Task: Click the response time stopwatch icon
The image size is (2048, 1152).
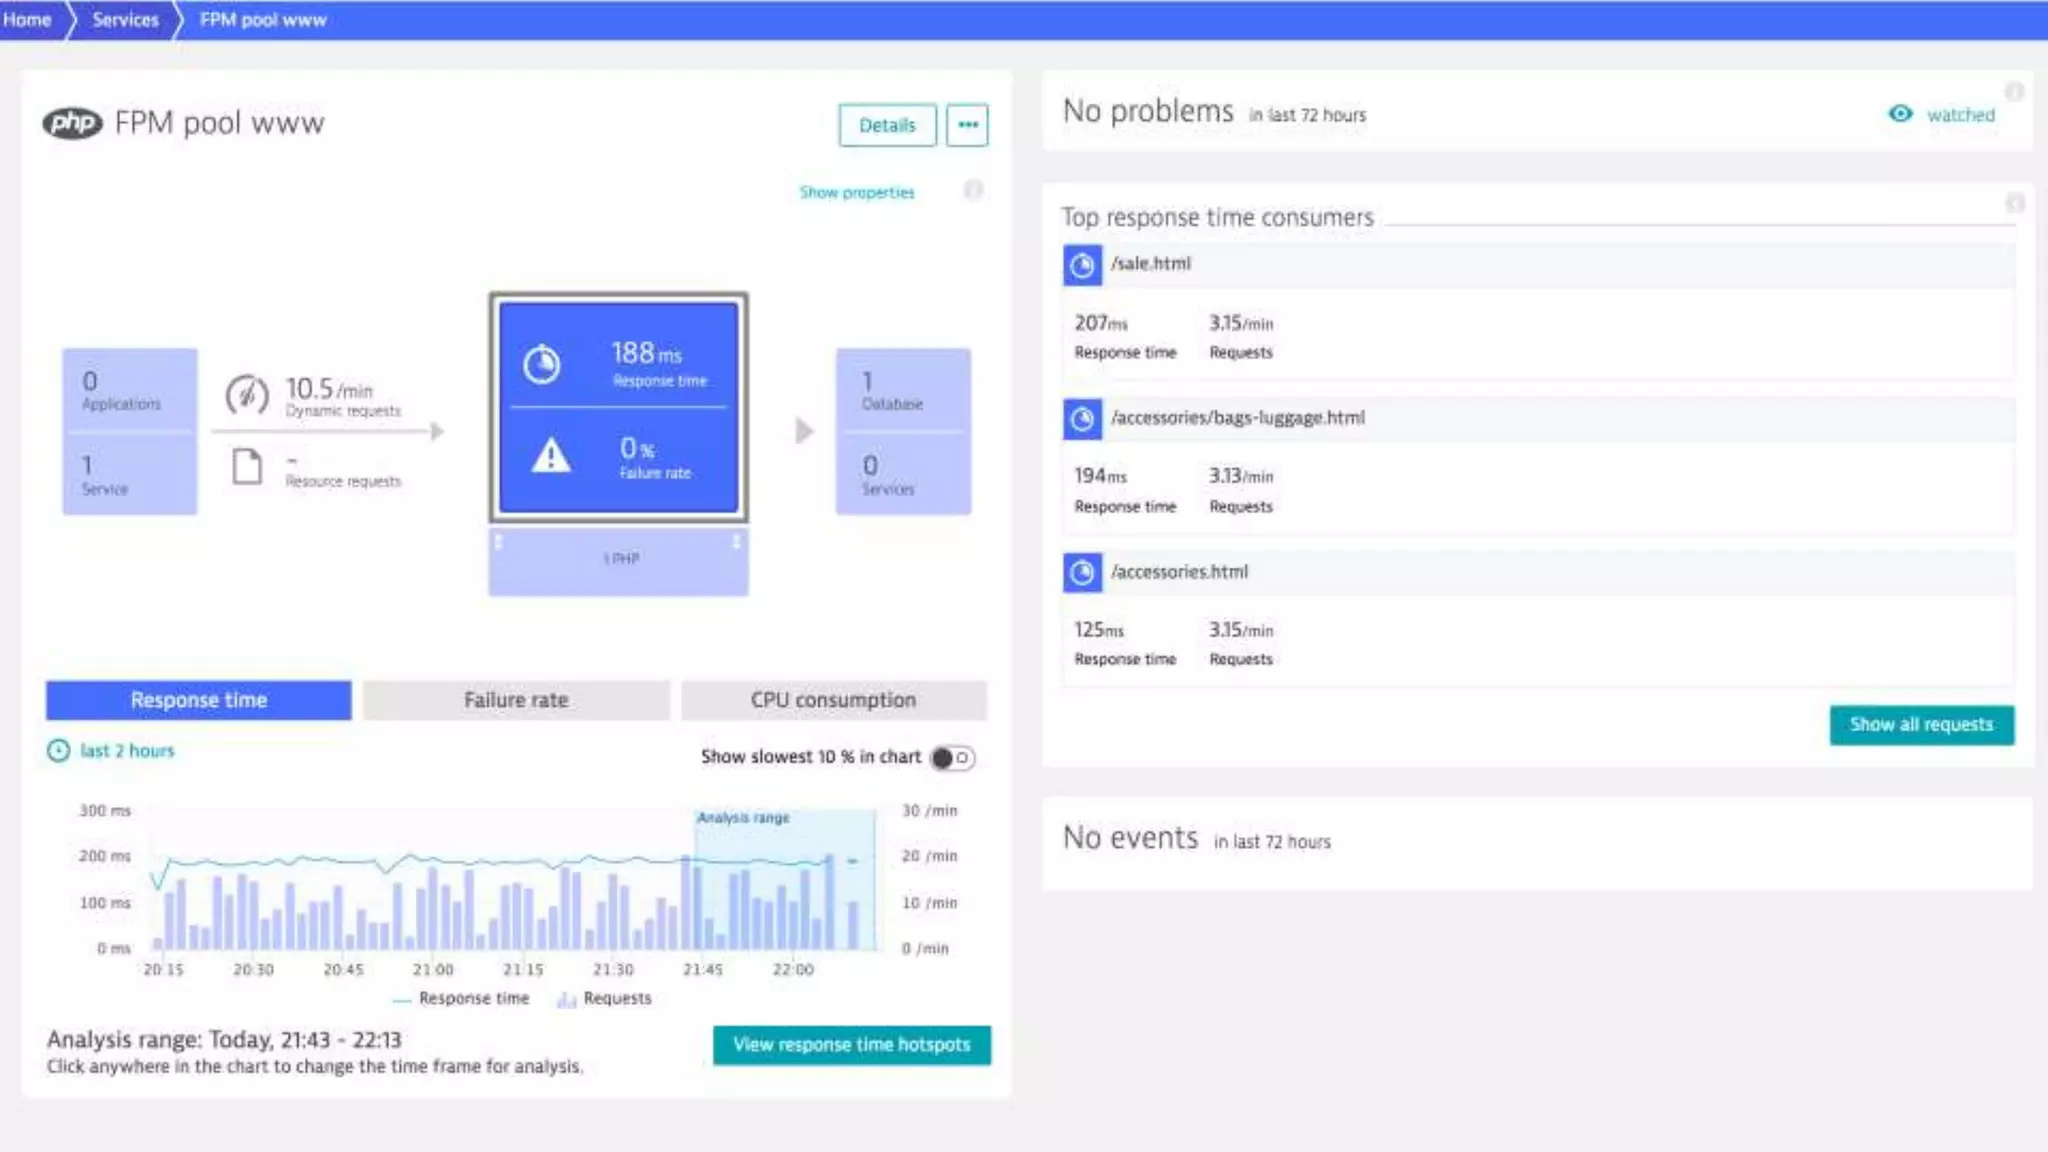Action: click(542, 364)
